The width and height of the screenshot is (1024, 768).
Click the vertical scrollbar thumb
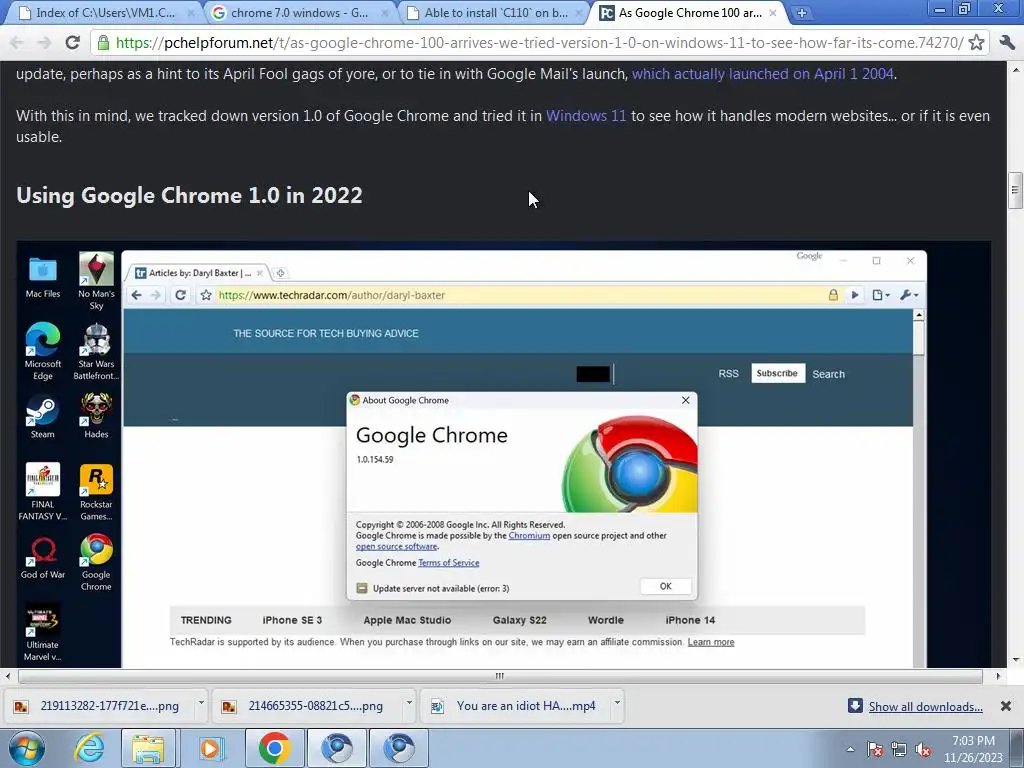(x=1015, y=190)
